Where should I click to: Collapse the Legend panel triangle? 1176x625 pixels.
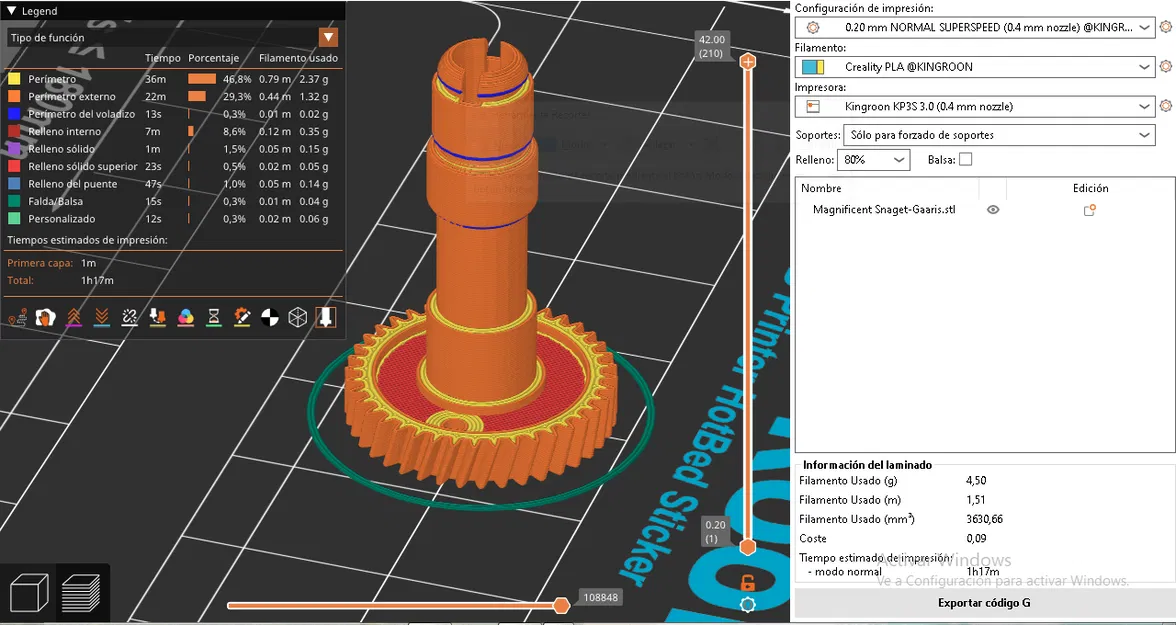coord(11,11)
